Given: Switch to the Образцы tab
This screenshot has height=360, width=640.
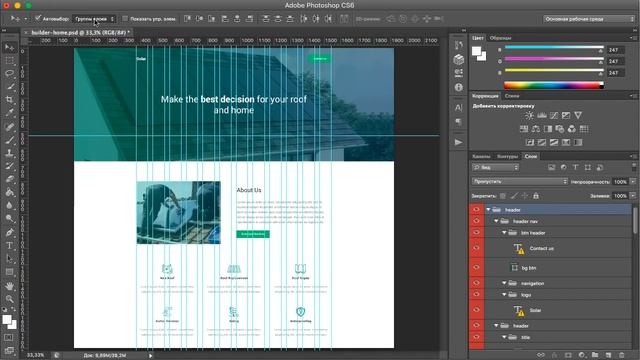Looking at the screenshot, I should (500, 38).
